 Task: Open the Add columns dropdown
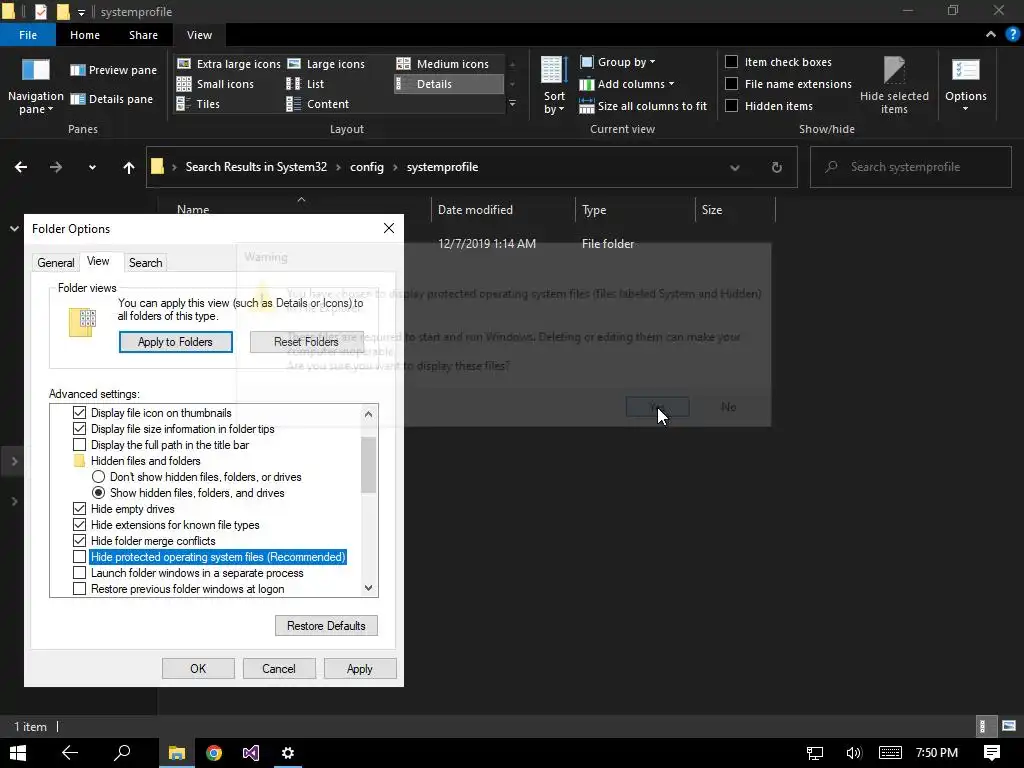tap(627, 84)
